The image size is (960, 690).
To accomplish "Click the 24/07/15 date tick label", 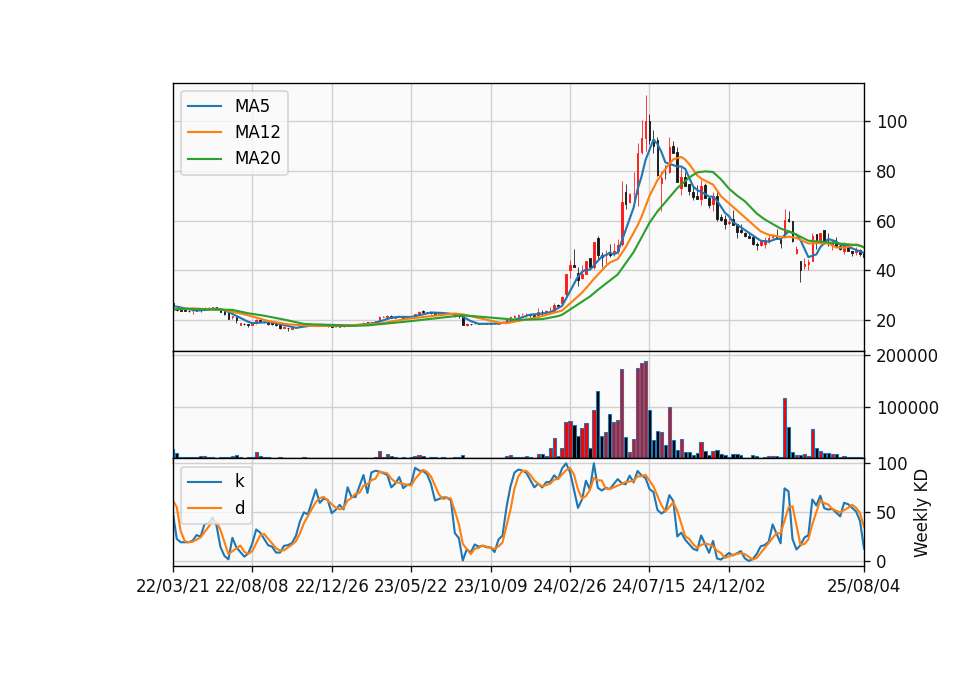I will [x=649, y=586].
